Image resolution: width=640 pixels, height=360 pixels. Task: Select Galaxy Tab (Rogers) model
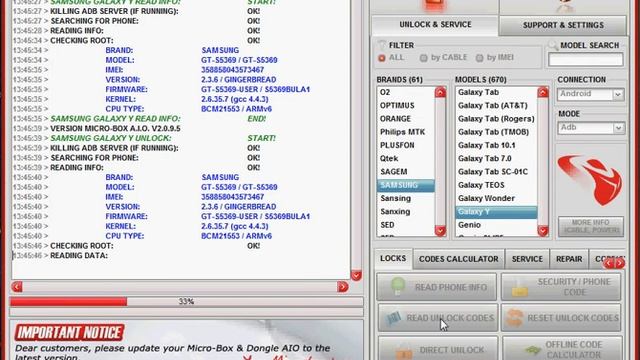(496, 119)
